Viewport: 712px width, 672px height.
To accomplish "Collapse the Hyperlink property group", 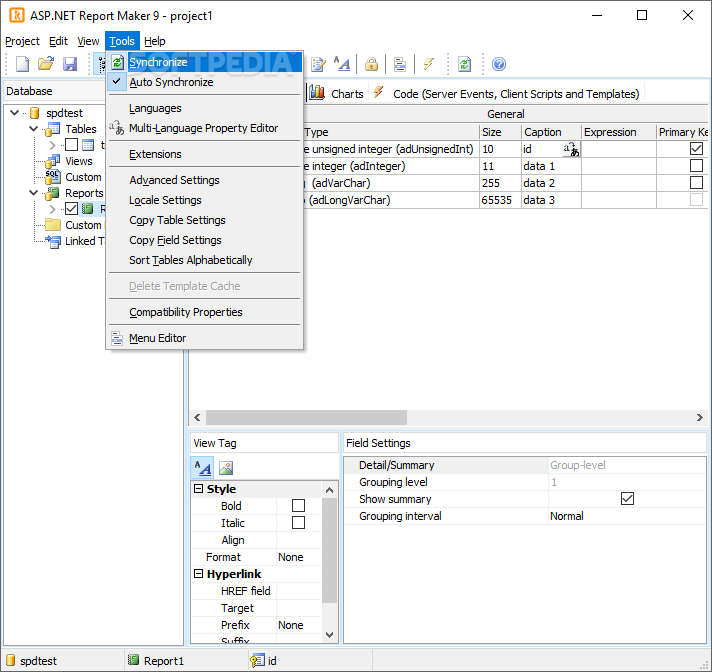I will [x=198, y=573].
